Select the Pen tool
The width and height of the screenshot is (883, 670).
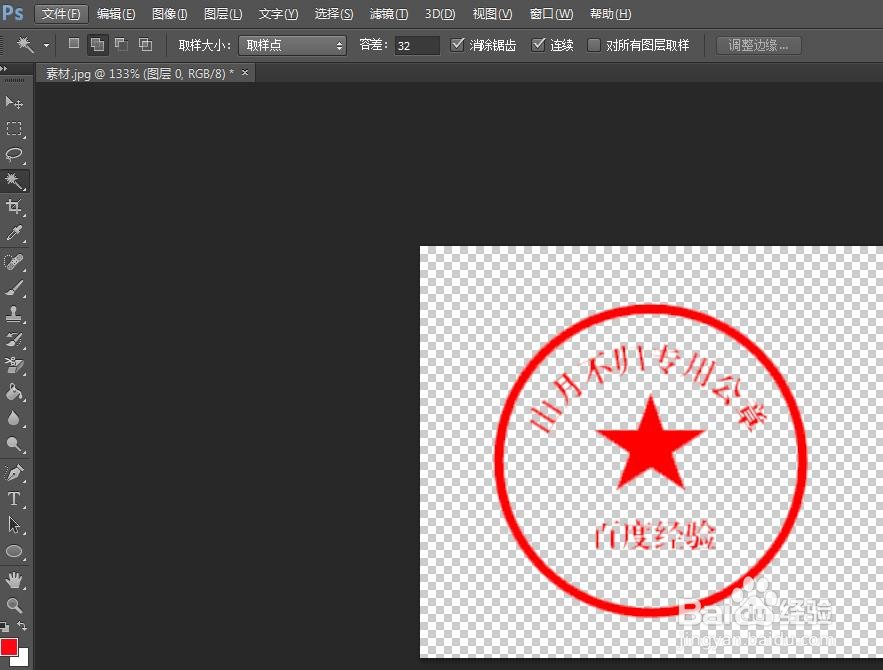[14, 473]
